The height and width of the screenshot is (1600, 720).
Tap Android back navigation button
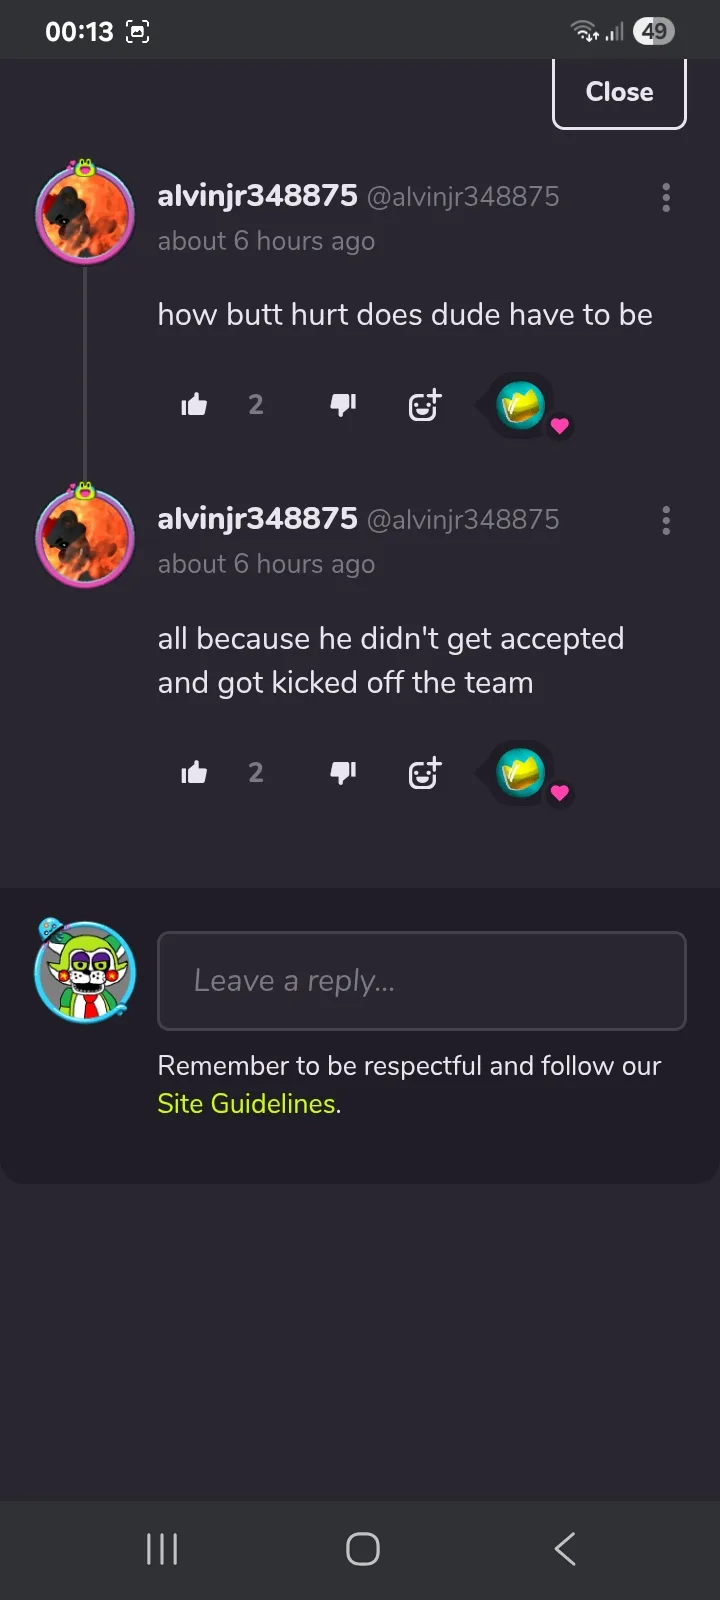pos(565,1549)
